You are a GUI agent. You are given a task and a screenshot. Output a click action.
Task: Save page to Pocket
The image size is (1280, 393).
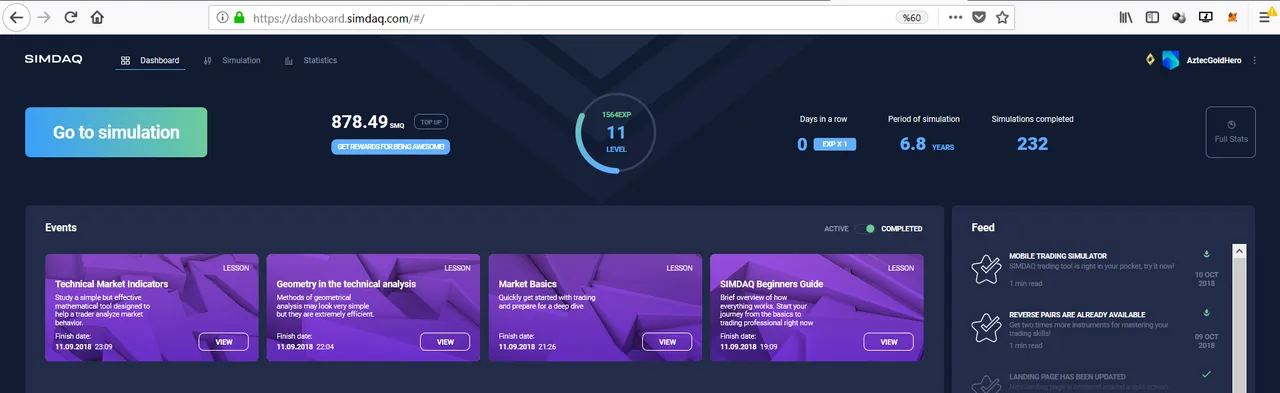pyautogui.click(x=979, y=17)
